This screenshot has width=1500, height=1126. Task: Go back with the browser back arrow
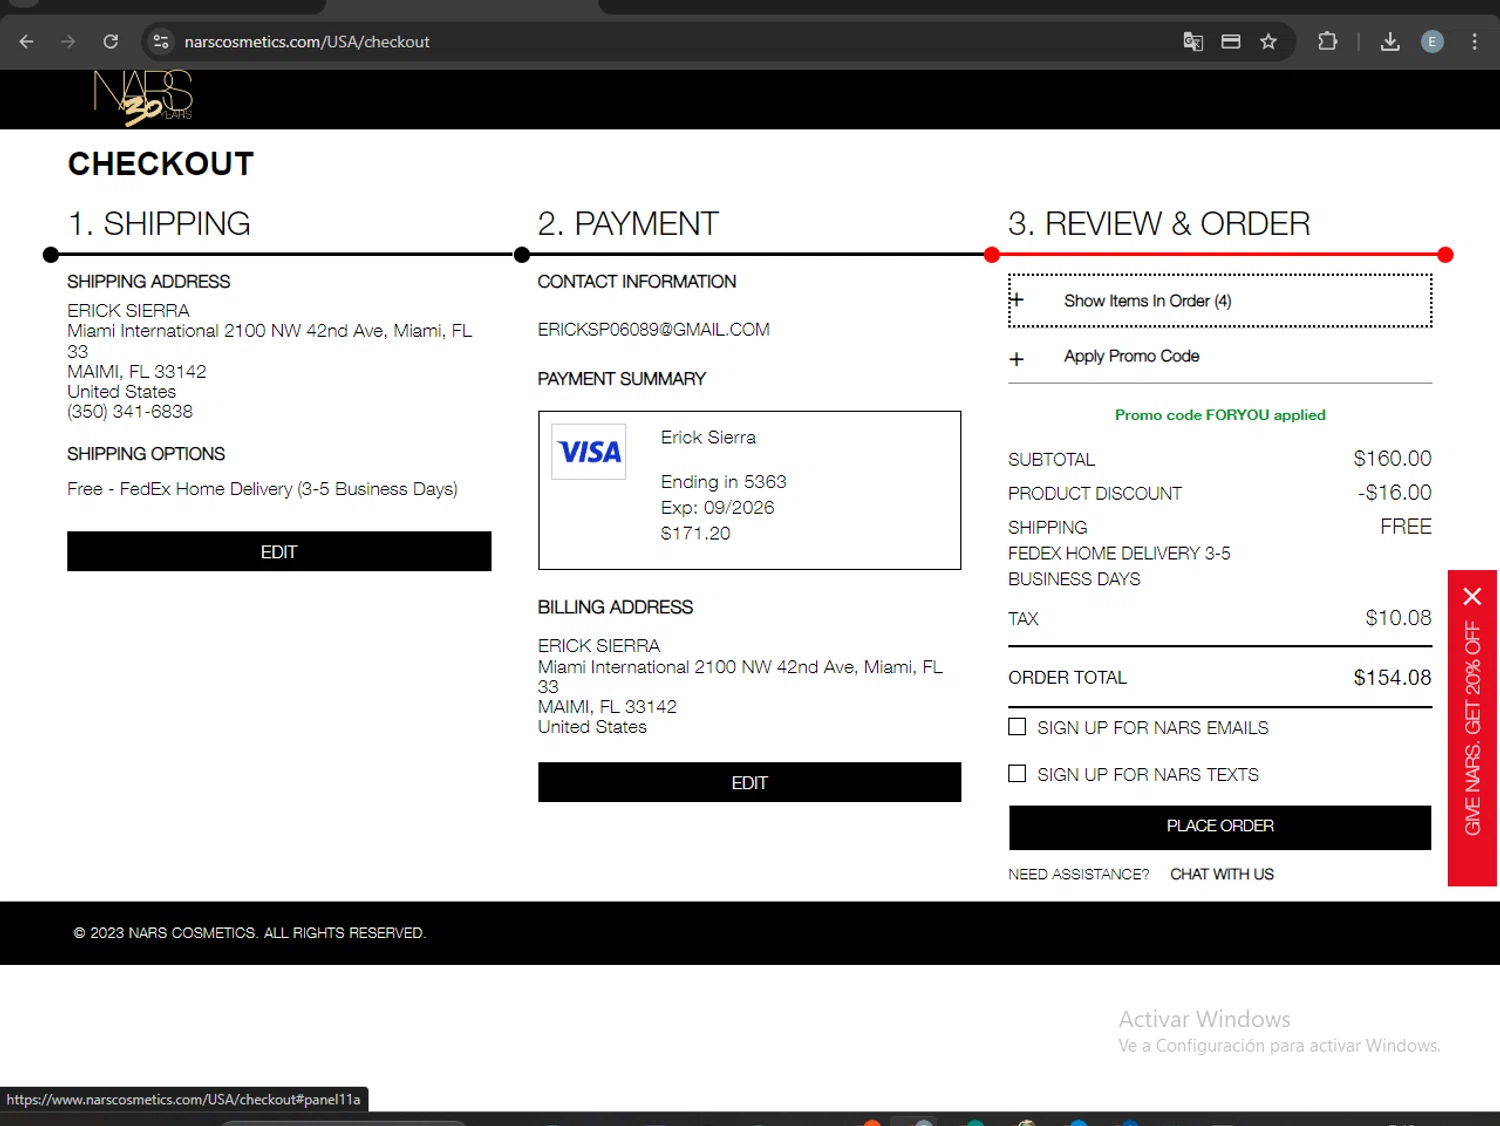point(27,42)
